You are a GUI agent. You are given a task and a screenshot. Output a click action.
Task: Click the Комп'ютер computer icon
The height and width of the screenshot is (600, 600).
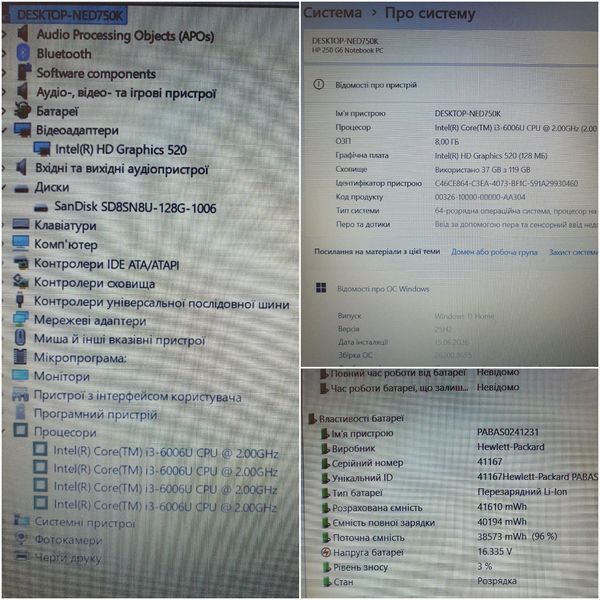tap(21, 243)
